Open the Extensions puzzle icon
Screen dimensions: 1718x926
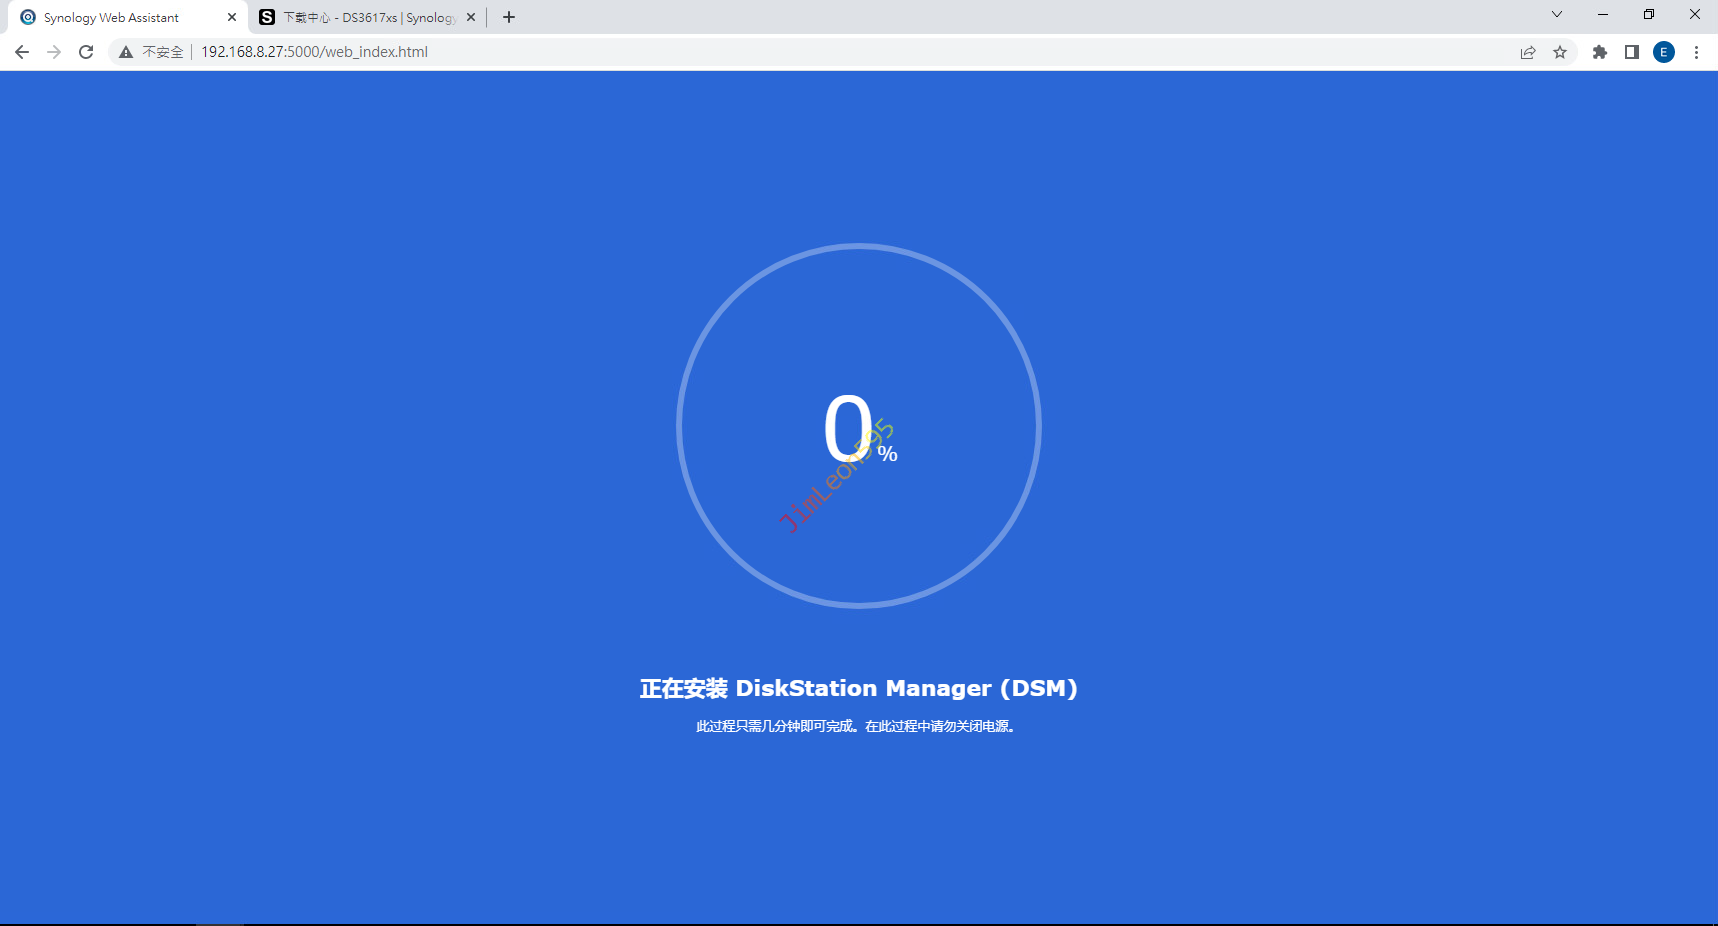pyautogui.click(x=1600, y=52)
